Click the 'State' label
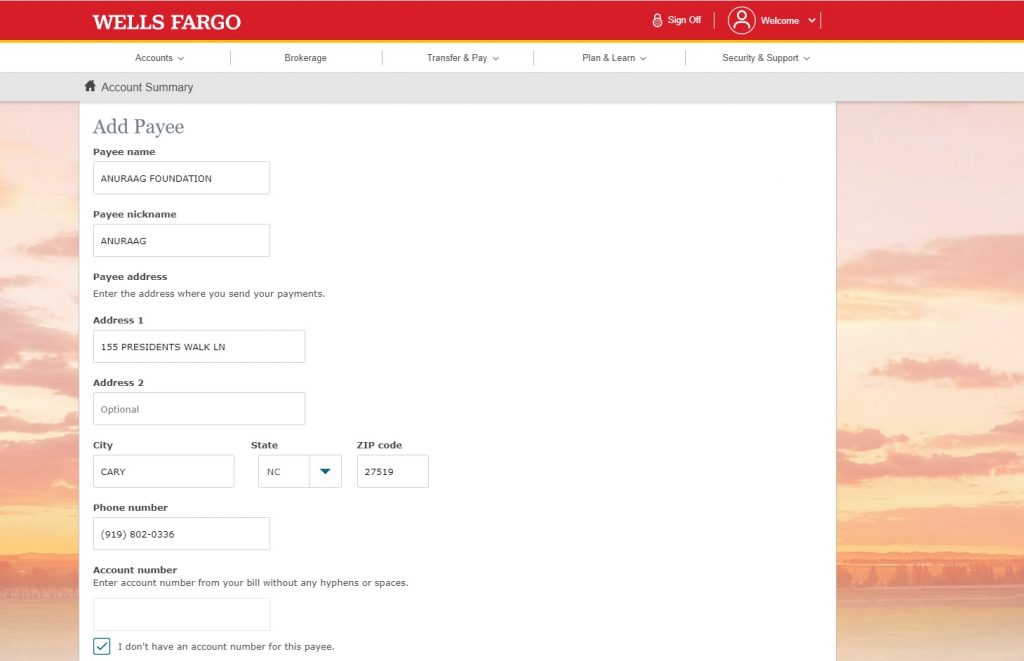The width and height of the screenshot is (1024, 661). coord(264,445)
